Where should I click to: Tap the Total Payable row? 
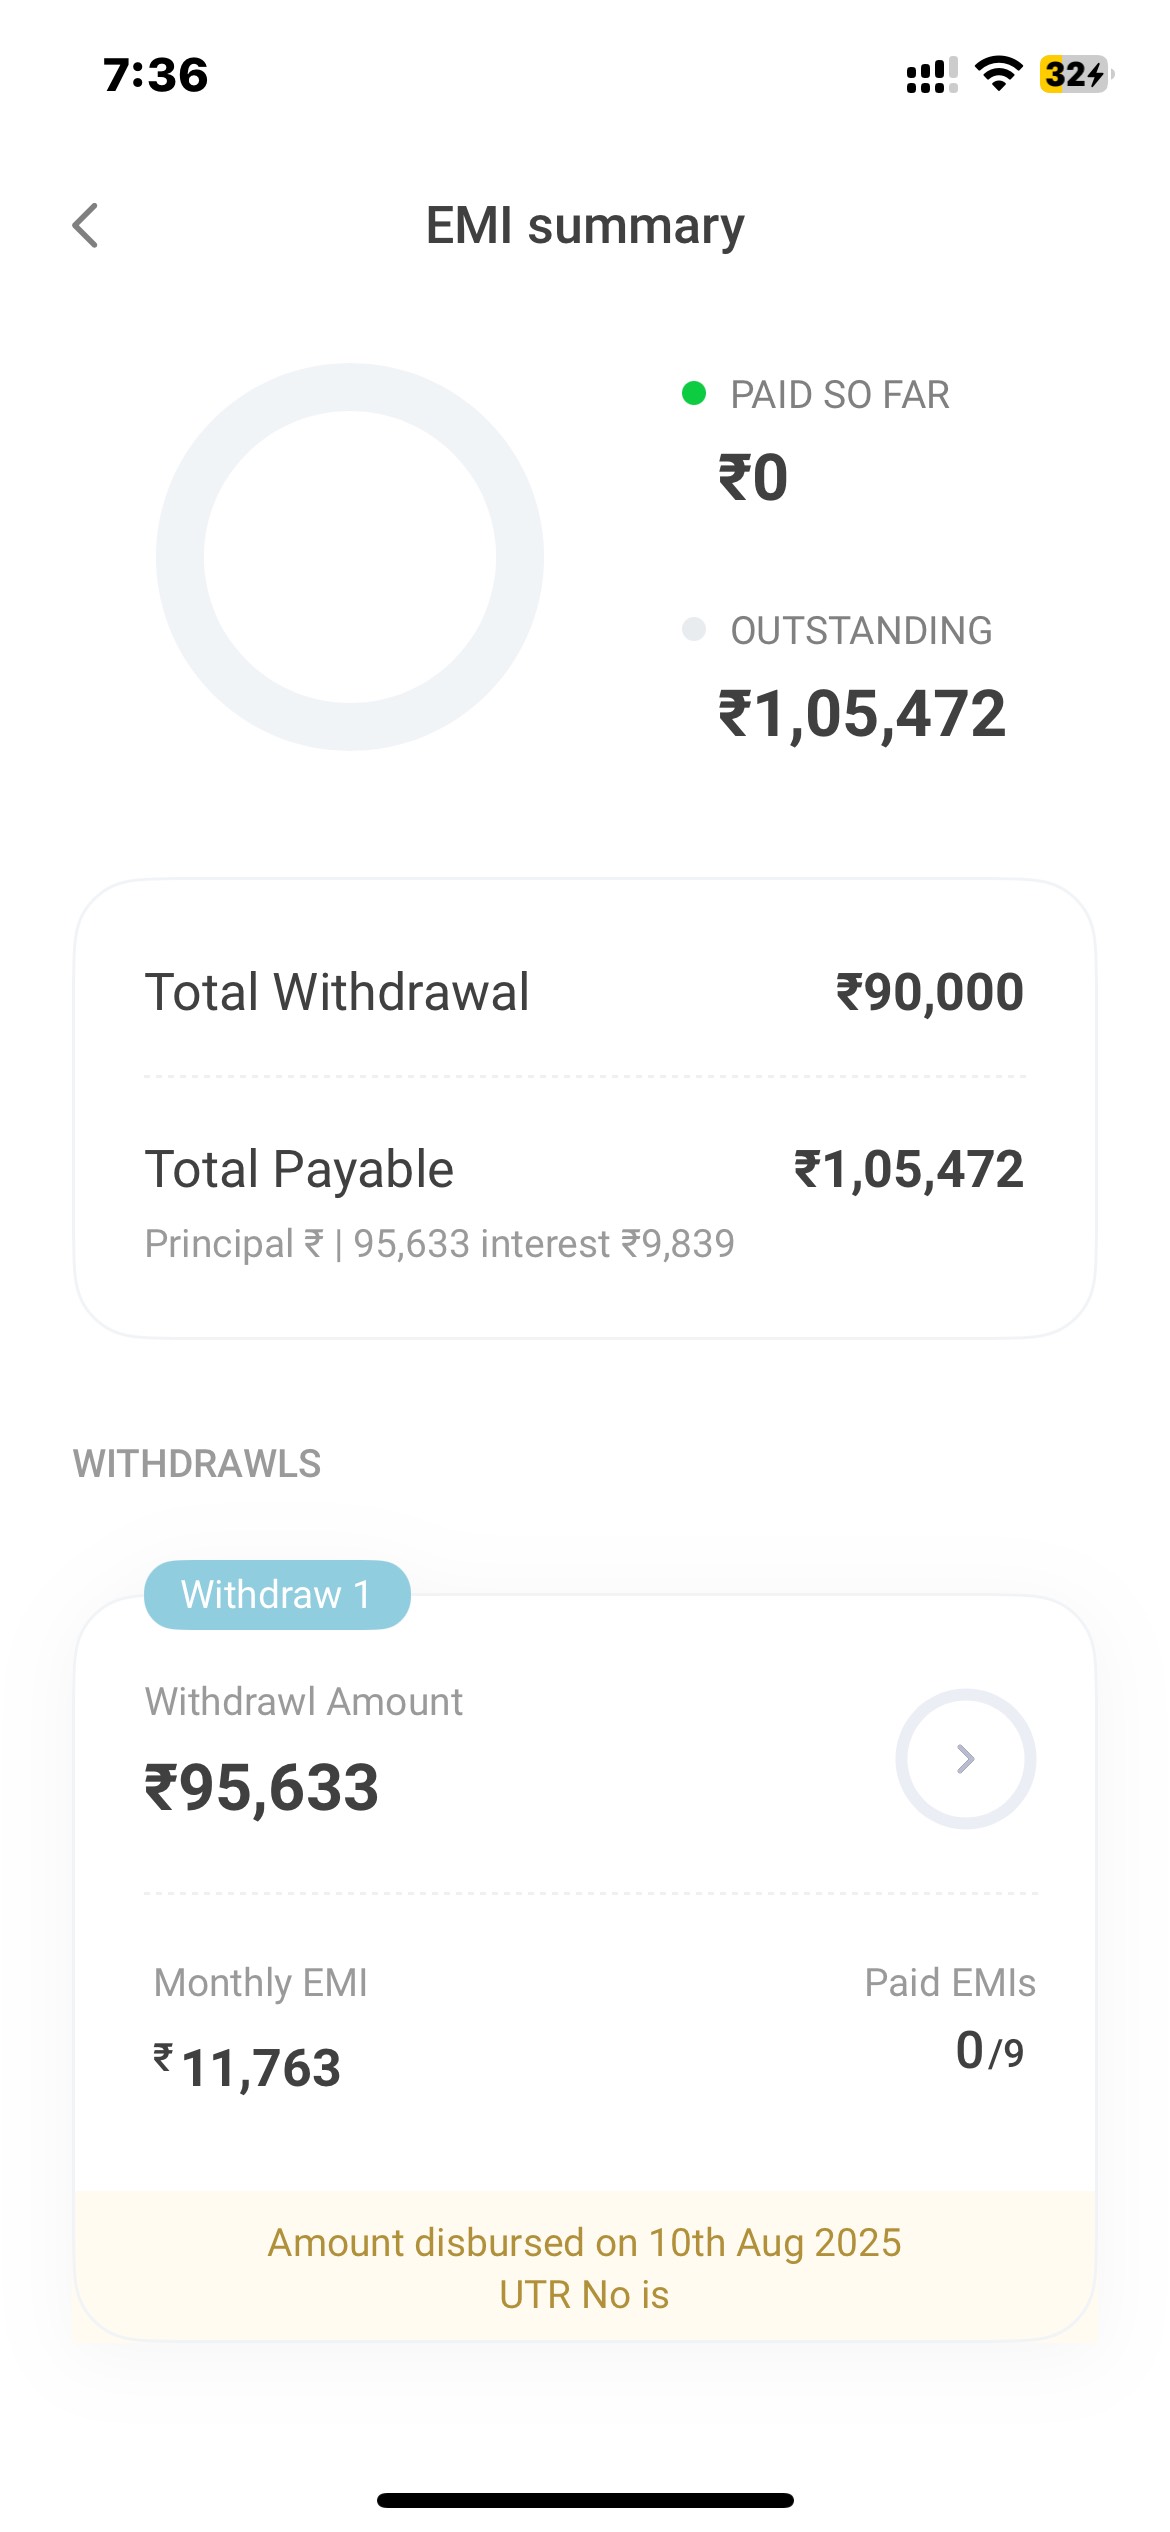[584, 1169]
